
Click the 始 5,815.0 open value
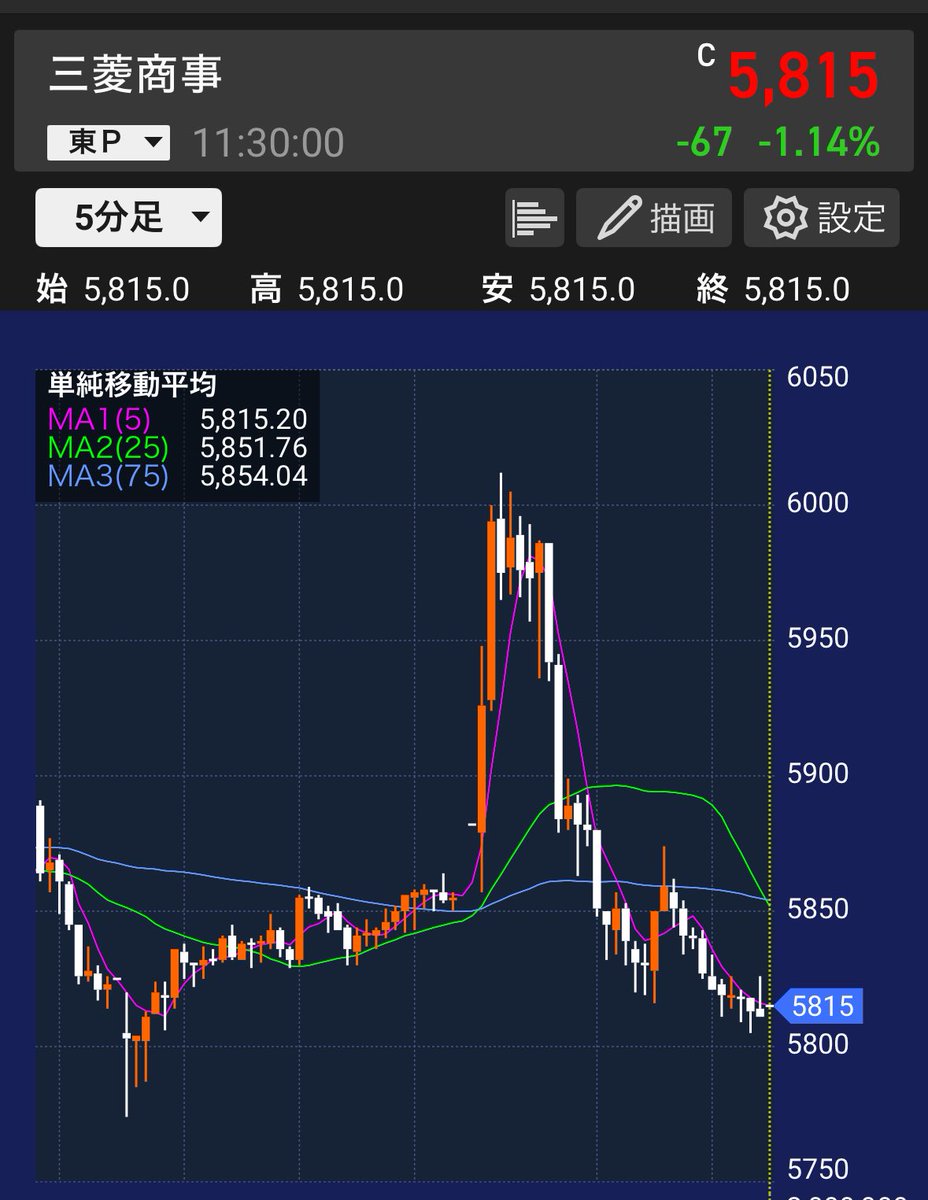click(112, 290)
